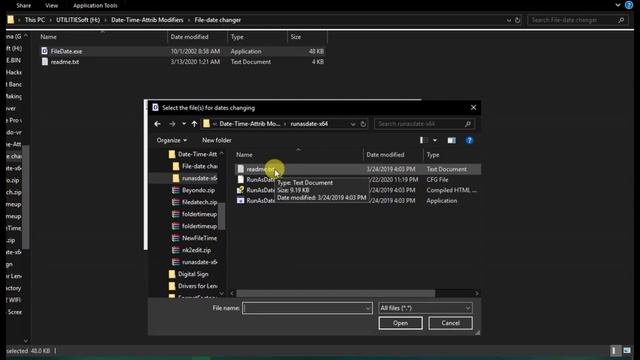Image resolution: width=640 pixels, height=360 pixels.
Task: Open dialog help question mark icon
Action: point(469,140)
